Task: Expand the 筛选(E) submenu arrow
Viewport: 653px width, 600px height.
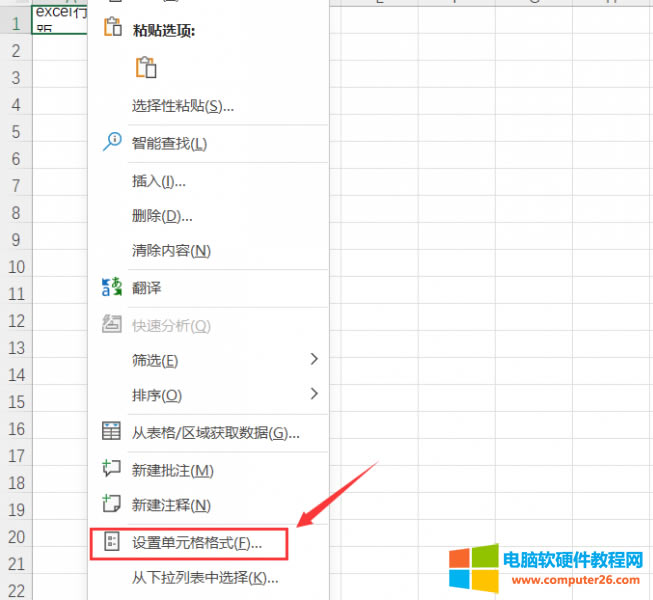Action: coord(314,359)
